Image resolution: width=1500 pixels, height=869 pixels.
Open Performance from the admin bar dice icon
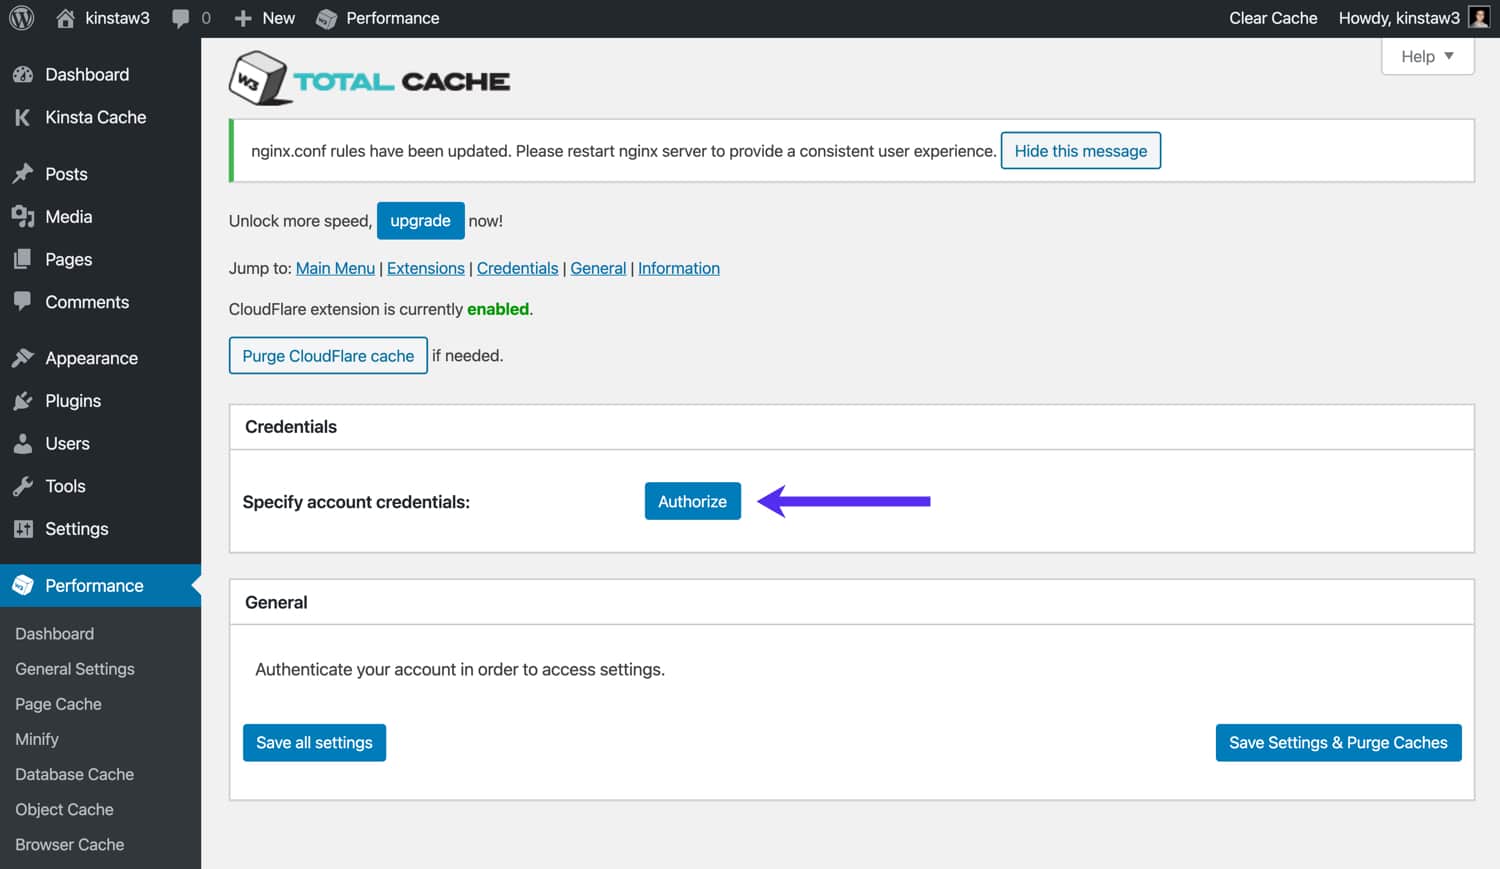coord(327,17)
